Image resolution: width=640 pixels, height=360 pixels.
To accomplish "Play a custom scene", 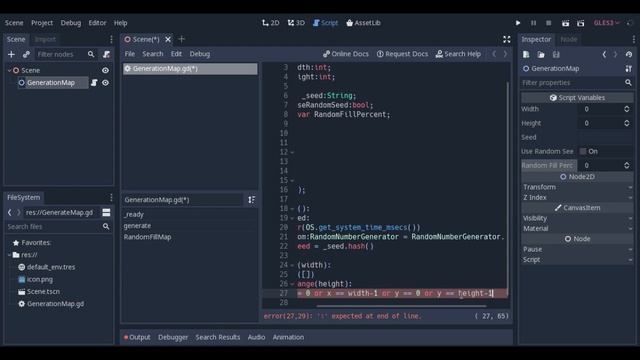I will [580, 23].
